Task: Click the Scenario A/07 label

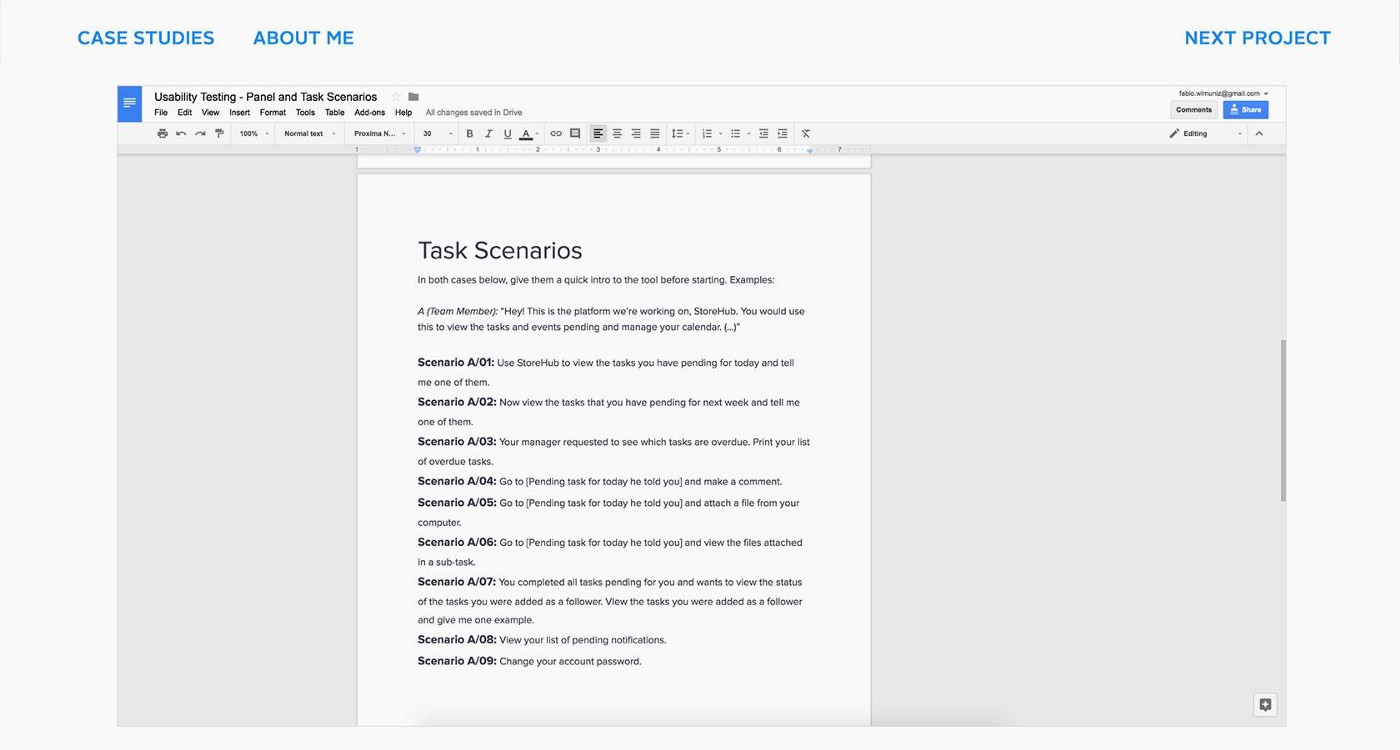Action: [457, 582]
